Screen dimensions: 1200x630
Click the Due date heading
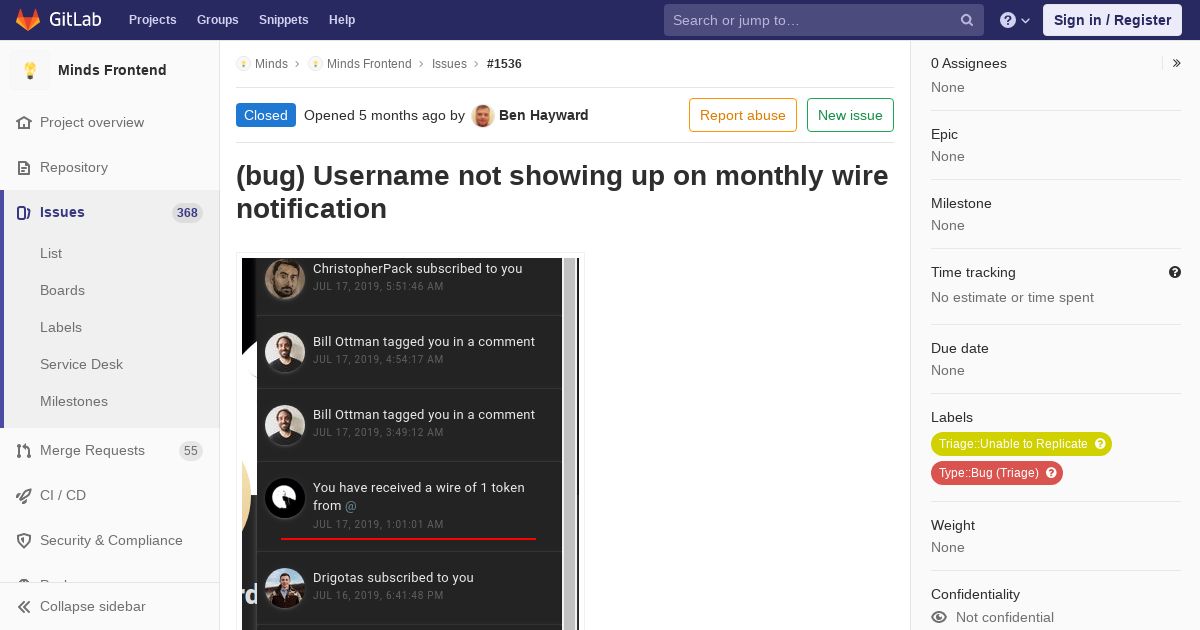point(960,348)
